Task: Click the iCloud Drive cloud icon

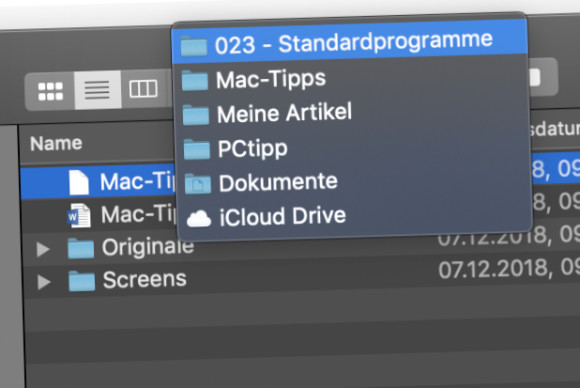Action: click(x=199, y=218)
